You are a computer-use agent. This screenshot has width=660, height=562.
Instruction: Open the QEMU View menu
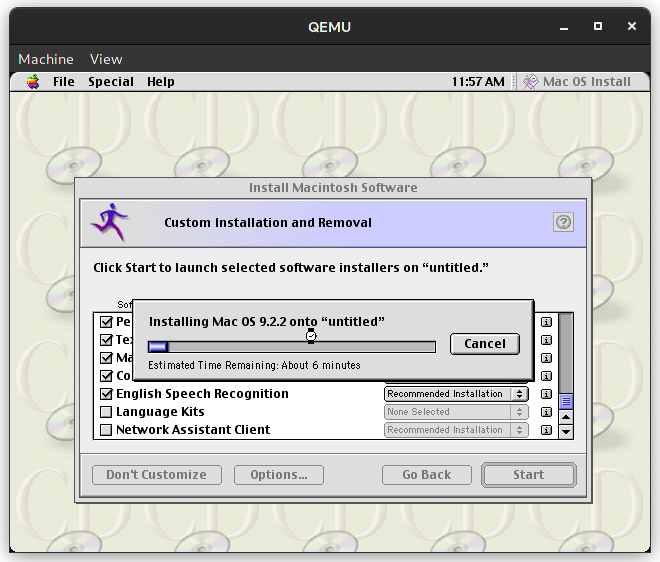click(106, 59)
